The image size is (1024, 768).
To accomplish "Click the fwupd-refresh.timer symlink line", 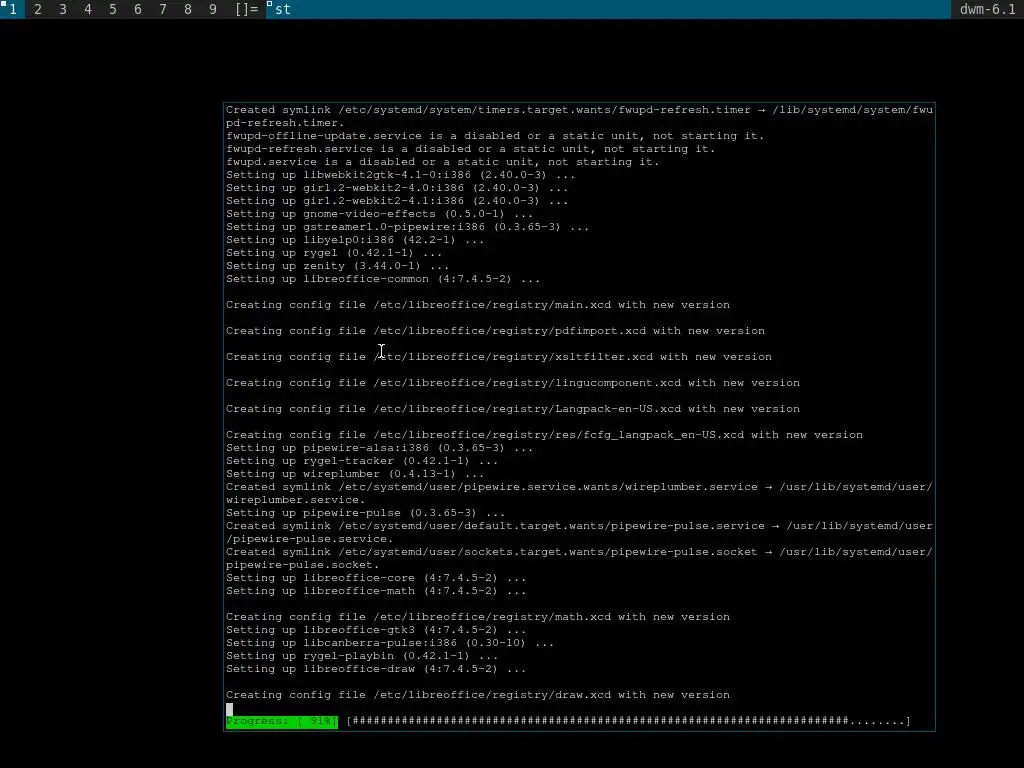I will pos(579,116).
